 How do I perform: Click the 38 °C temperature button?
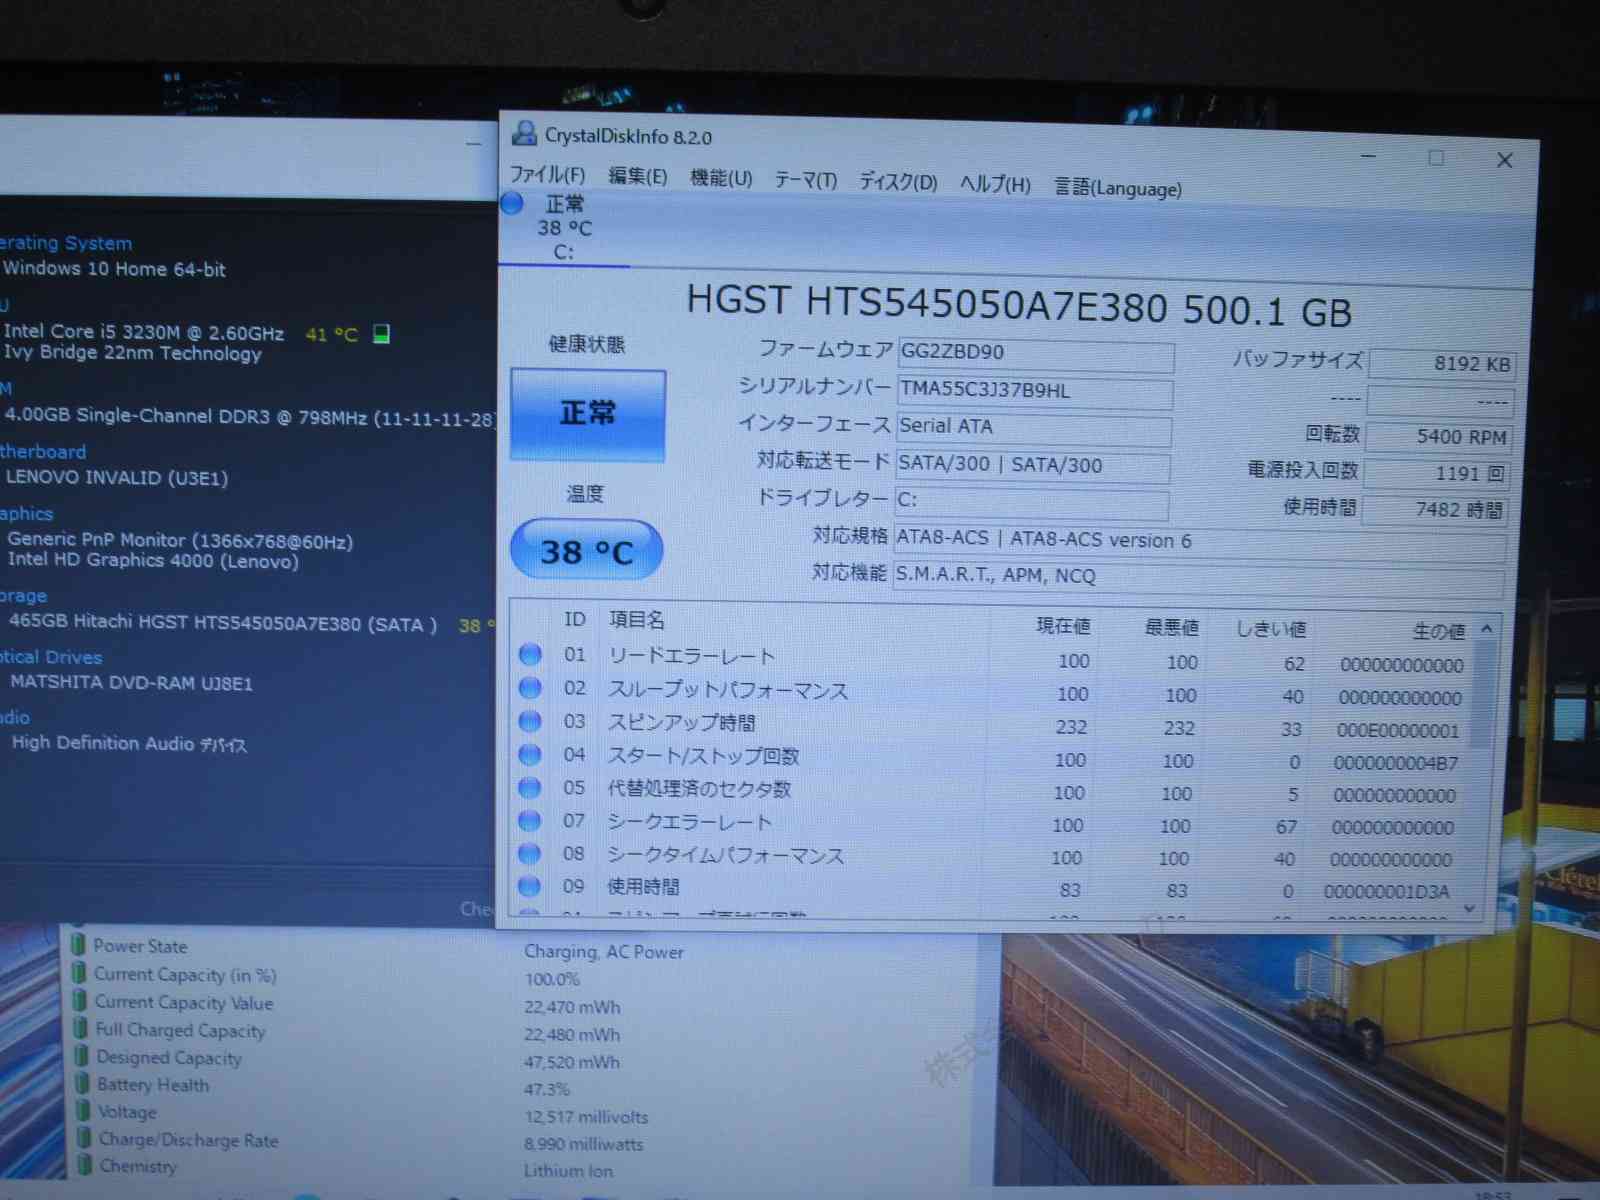click(x=587, y=551)
